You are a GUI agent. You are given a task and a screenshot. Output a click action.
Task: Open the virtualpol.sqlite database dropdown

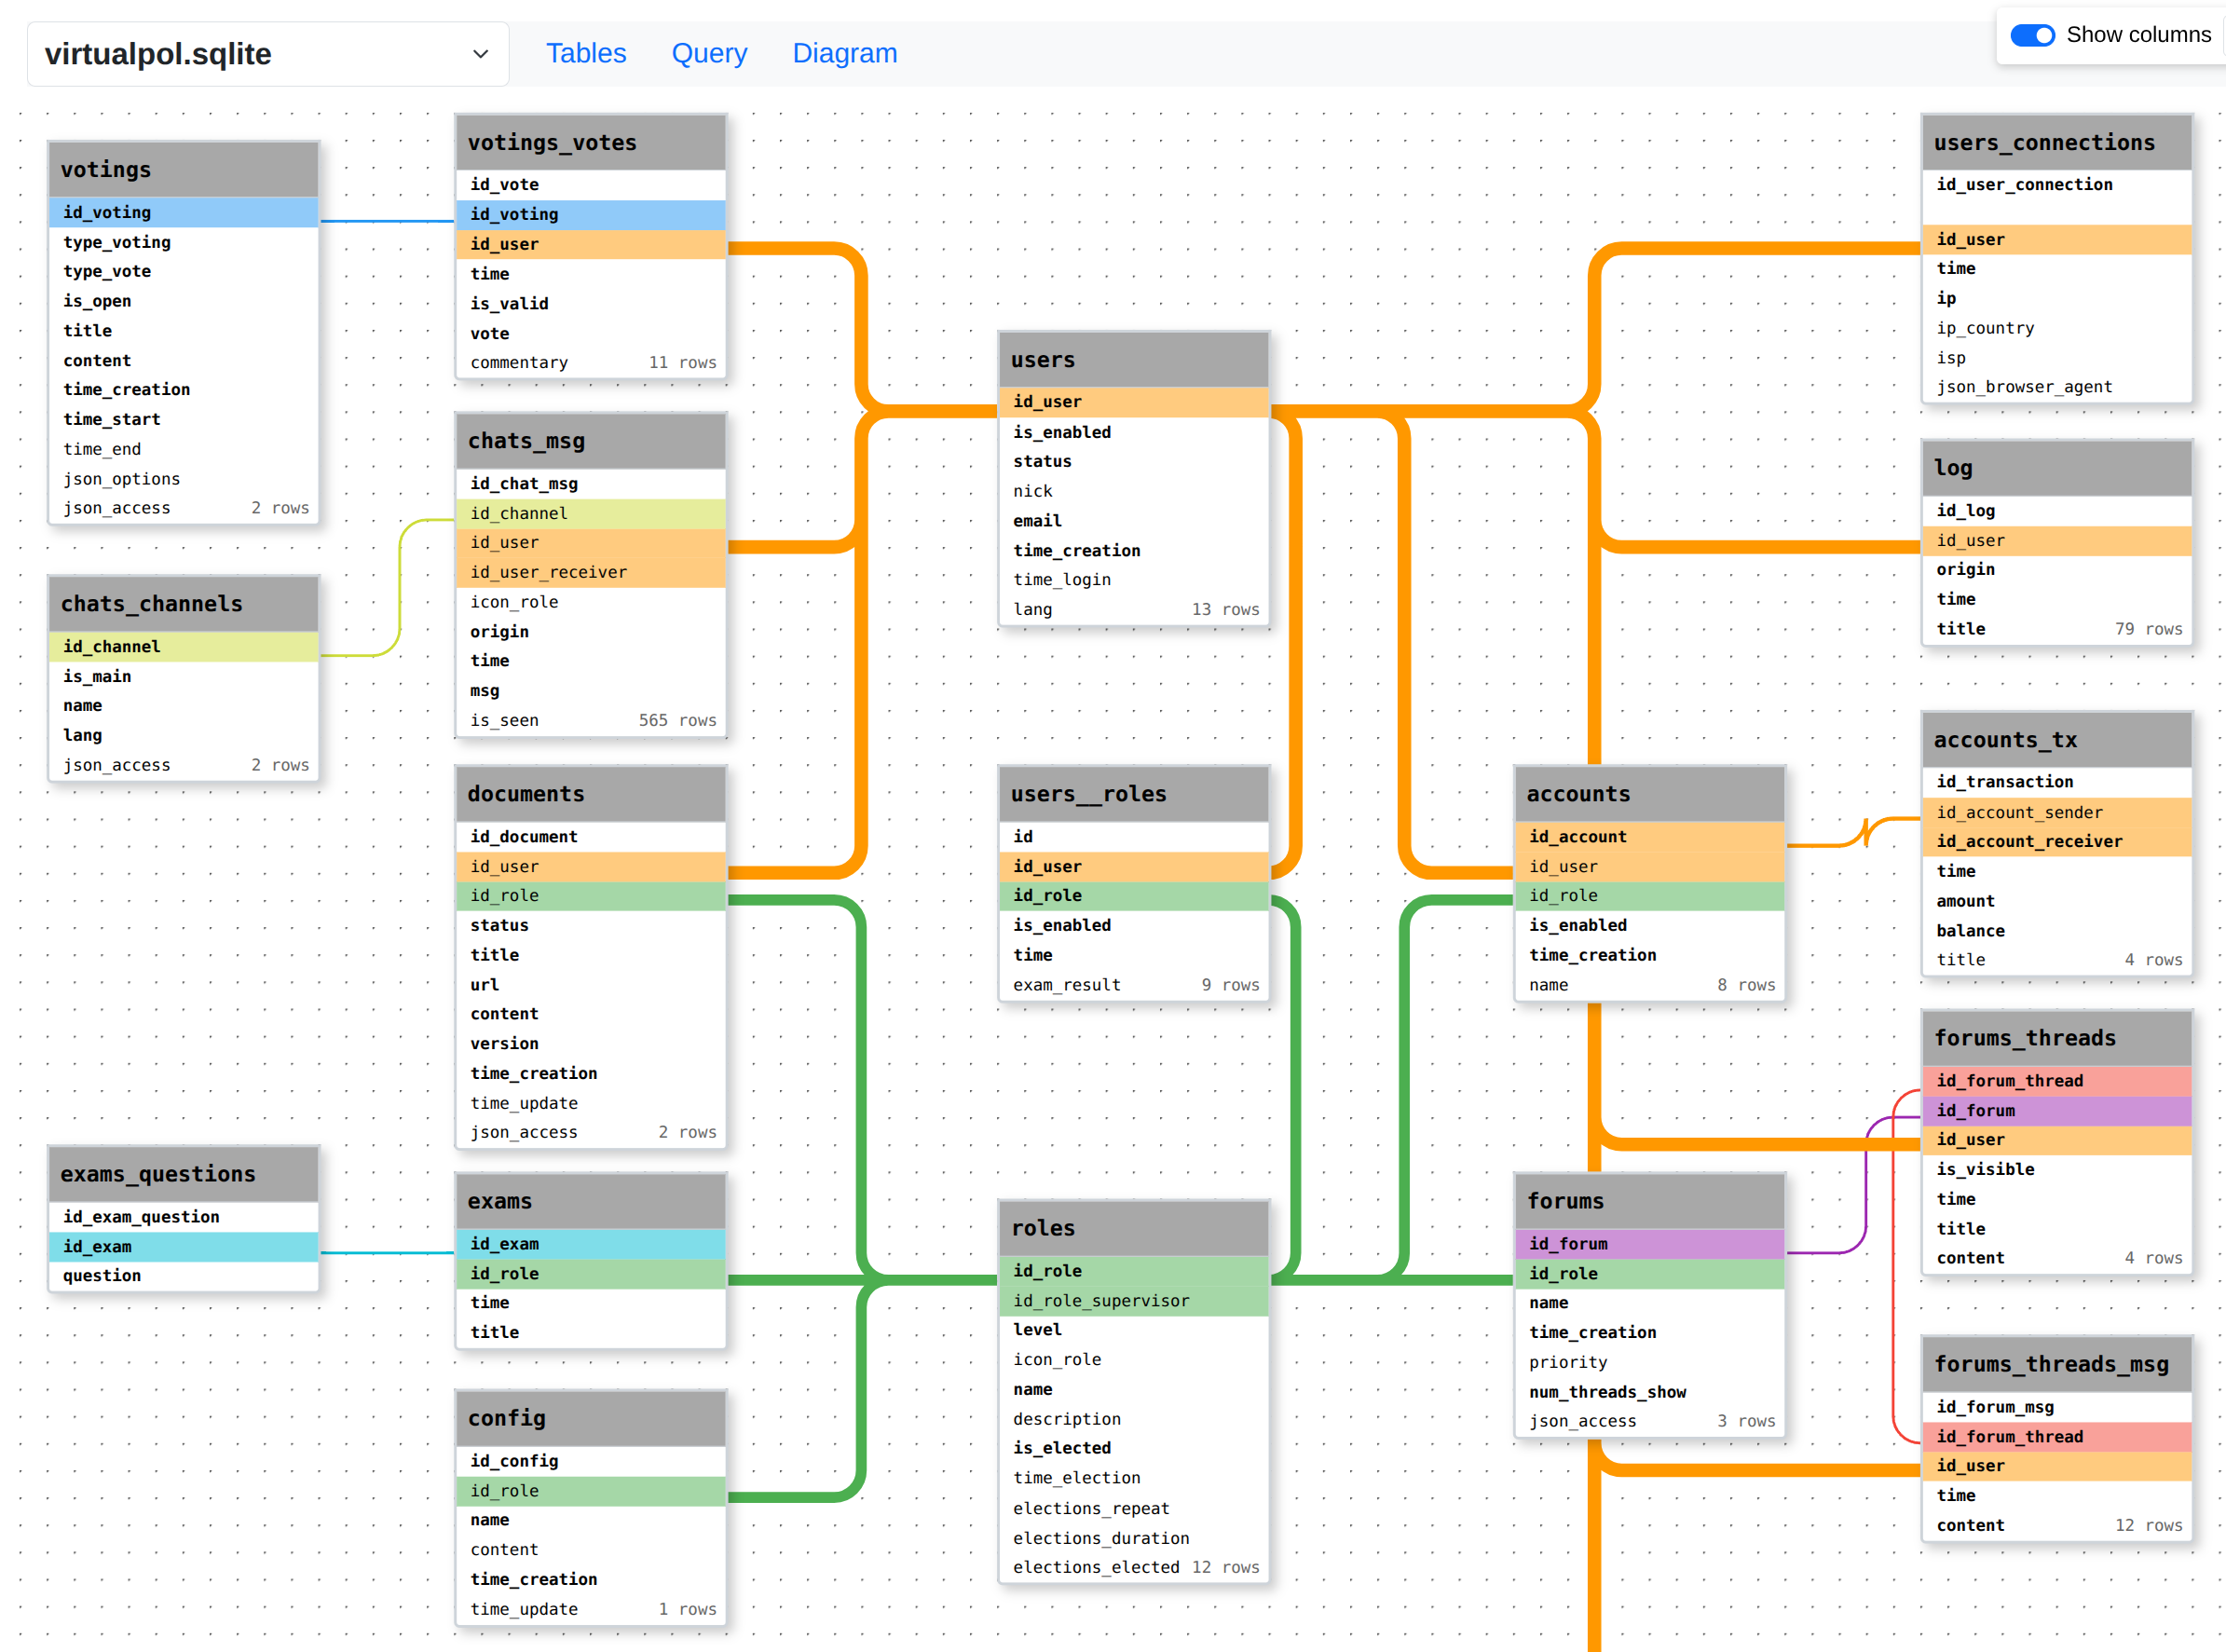[x=267, y=54]
